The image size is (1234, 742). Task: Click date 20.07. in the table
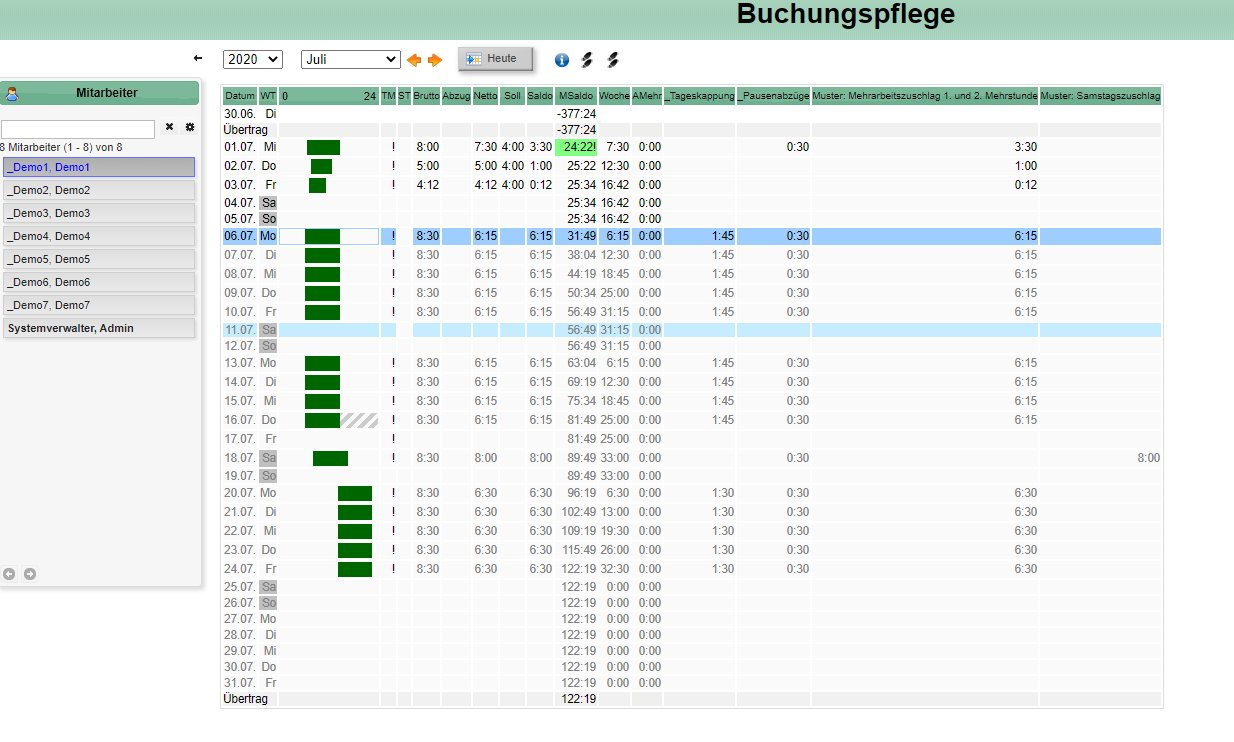click(x=240, y=493)
